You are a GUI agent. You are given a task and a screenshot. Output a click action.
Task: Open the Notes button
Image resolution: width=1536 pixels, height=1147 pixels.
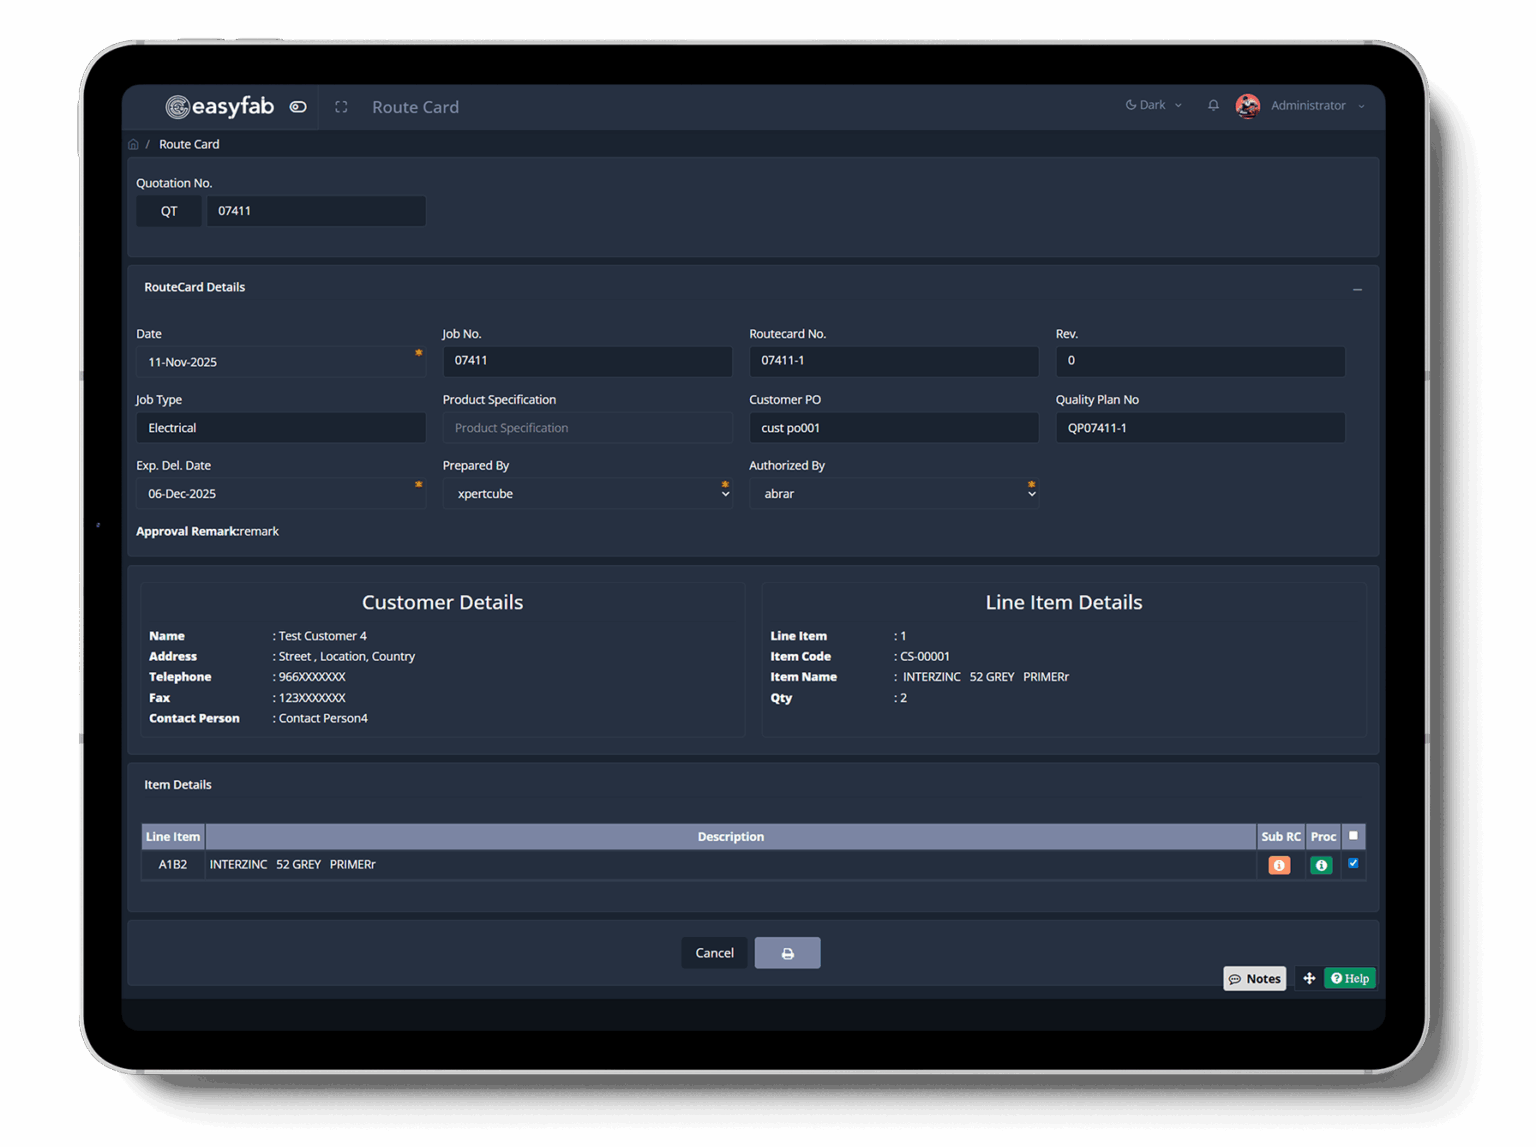[1254, 978]
